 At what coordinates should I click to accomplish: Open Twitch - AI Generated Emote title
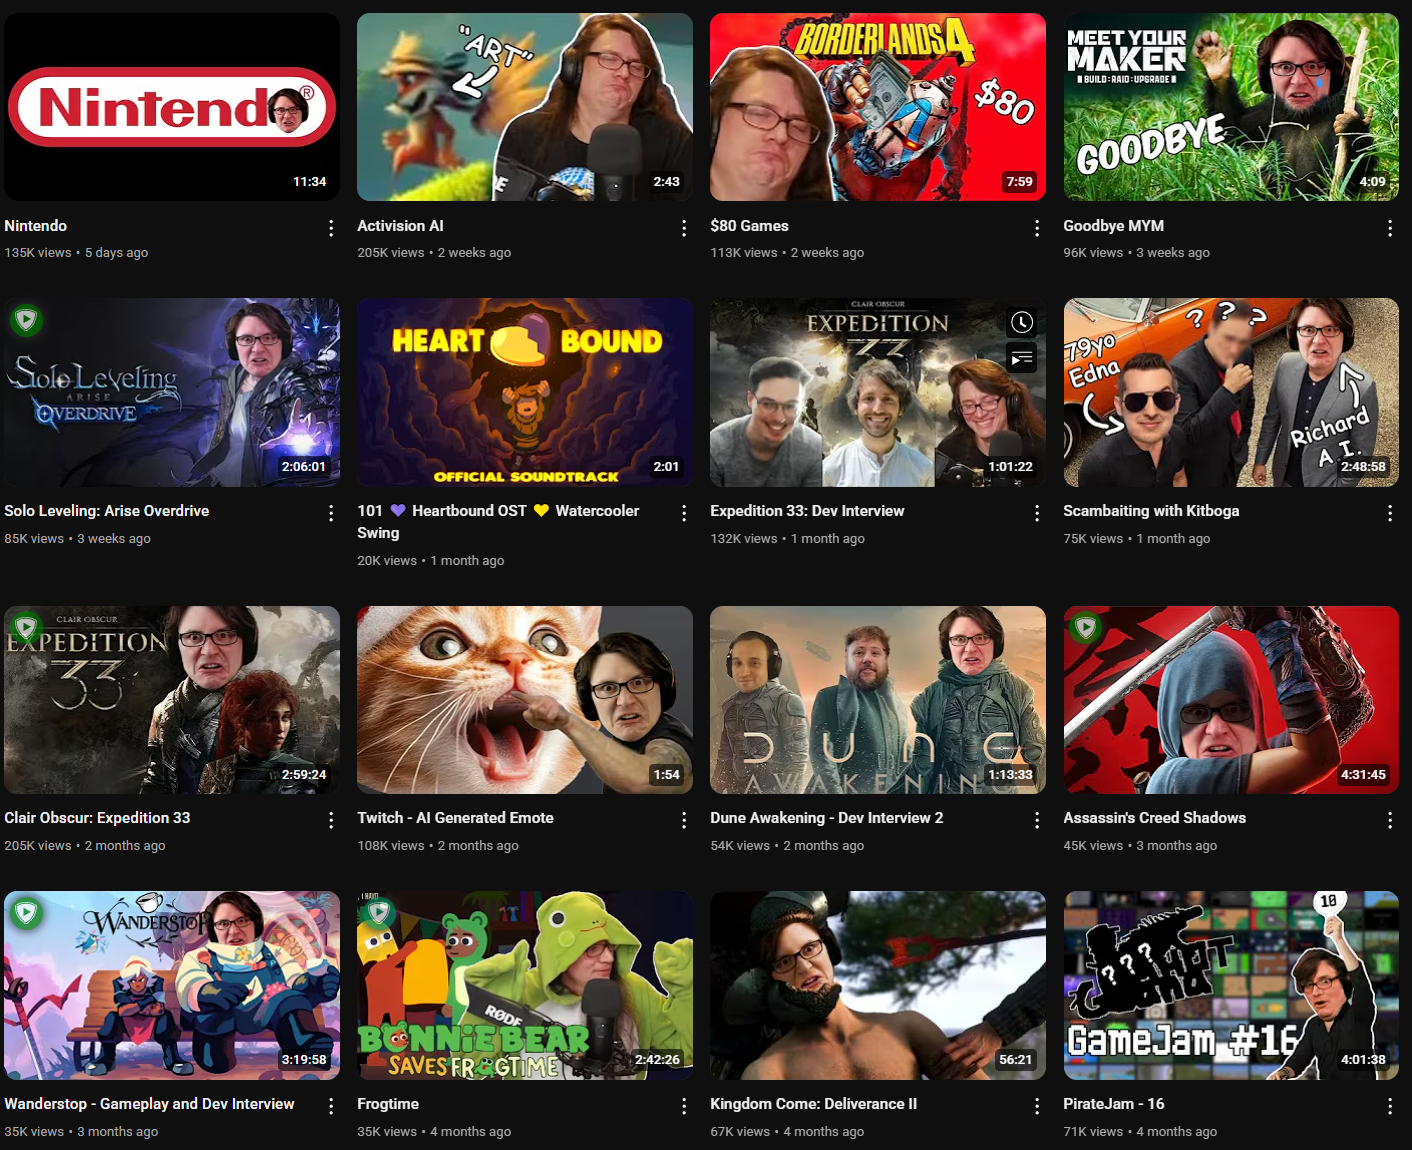[x=455, y=818]
